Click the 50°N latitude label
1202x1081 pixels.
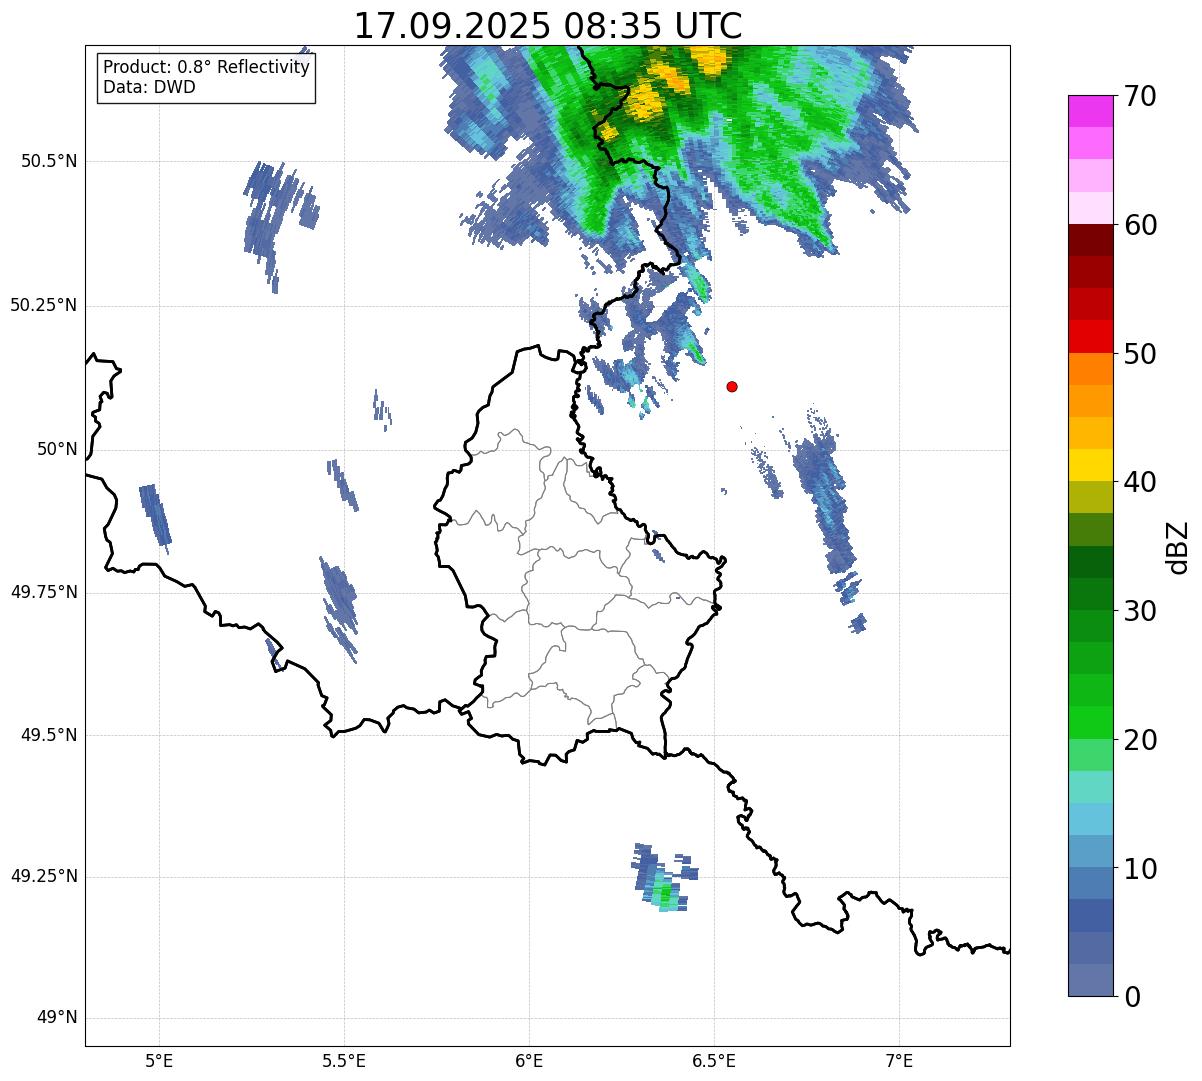(57, 449)
